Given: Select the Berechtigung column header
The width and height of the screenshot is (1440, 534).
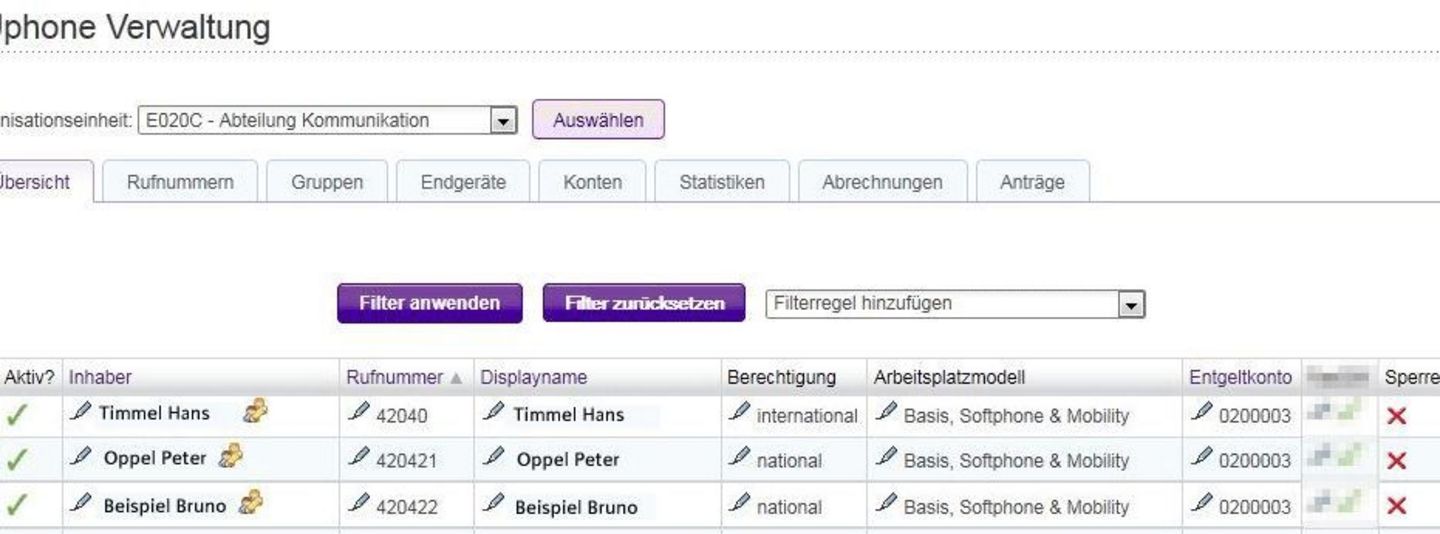Looking at the screenshot, I should [x=781, y=378].
